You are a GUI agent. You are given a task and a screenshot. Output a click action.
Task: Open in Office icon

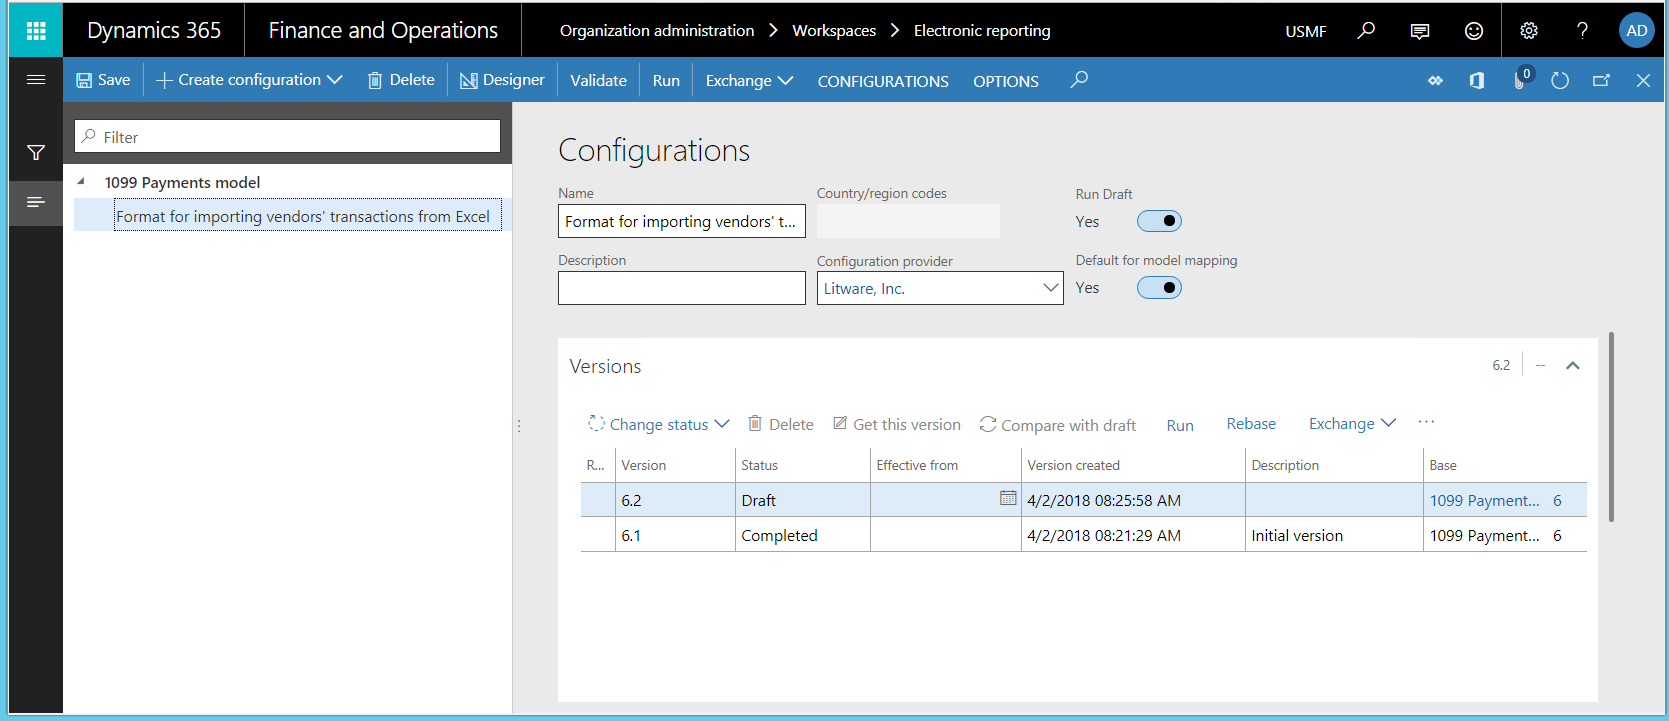1477,81
